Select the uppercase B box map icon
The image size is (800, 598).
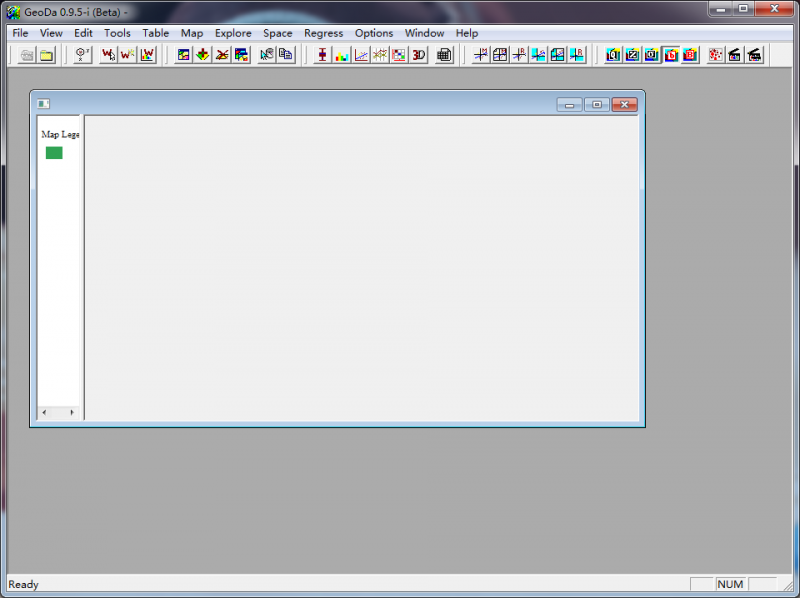click(x=690, y=55)
